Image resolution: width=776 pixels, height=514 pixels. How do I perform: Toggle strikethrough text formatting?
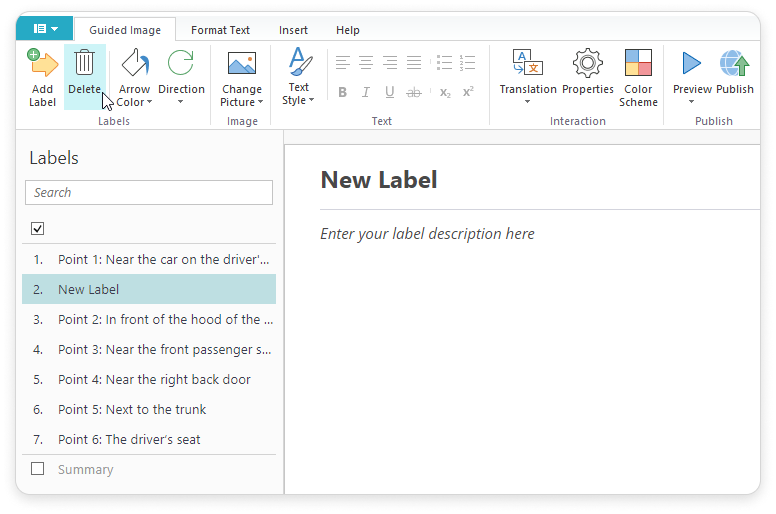click(414, 92)
